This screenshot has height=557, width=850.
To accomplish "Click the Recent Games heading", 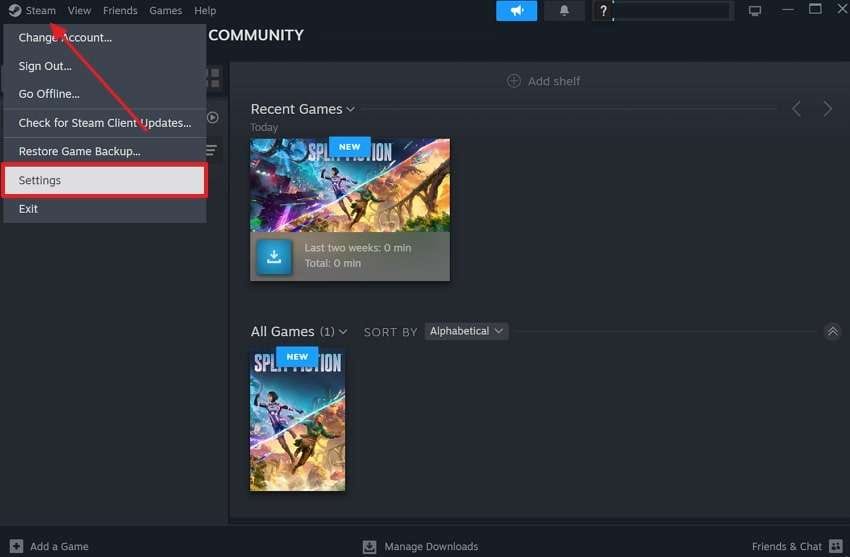I will pos(296,109).
